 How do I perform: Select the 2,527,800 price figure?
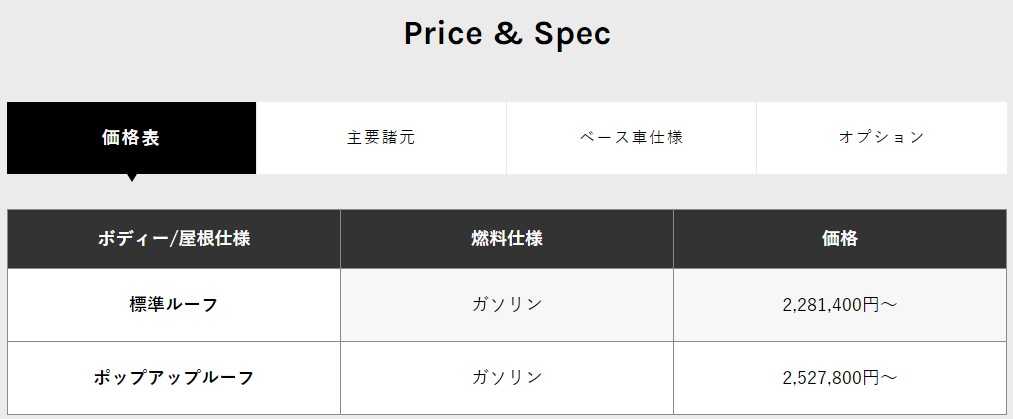[x=822, y=378]
